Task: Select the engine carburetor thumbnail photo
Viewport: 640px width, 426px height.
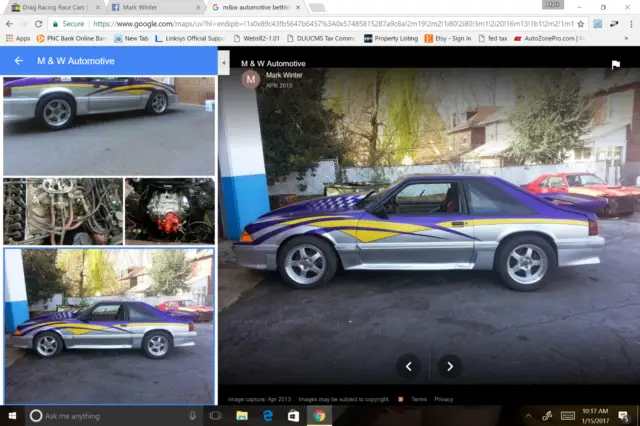Action: (62, 211)
